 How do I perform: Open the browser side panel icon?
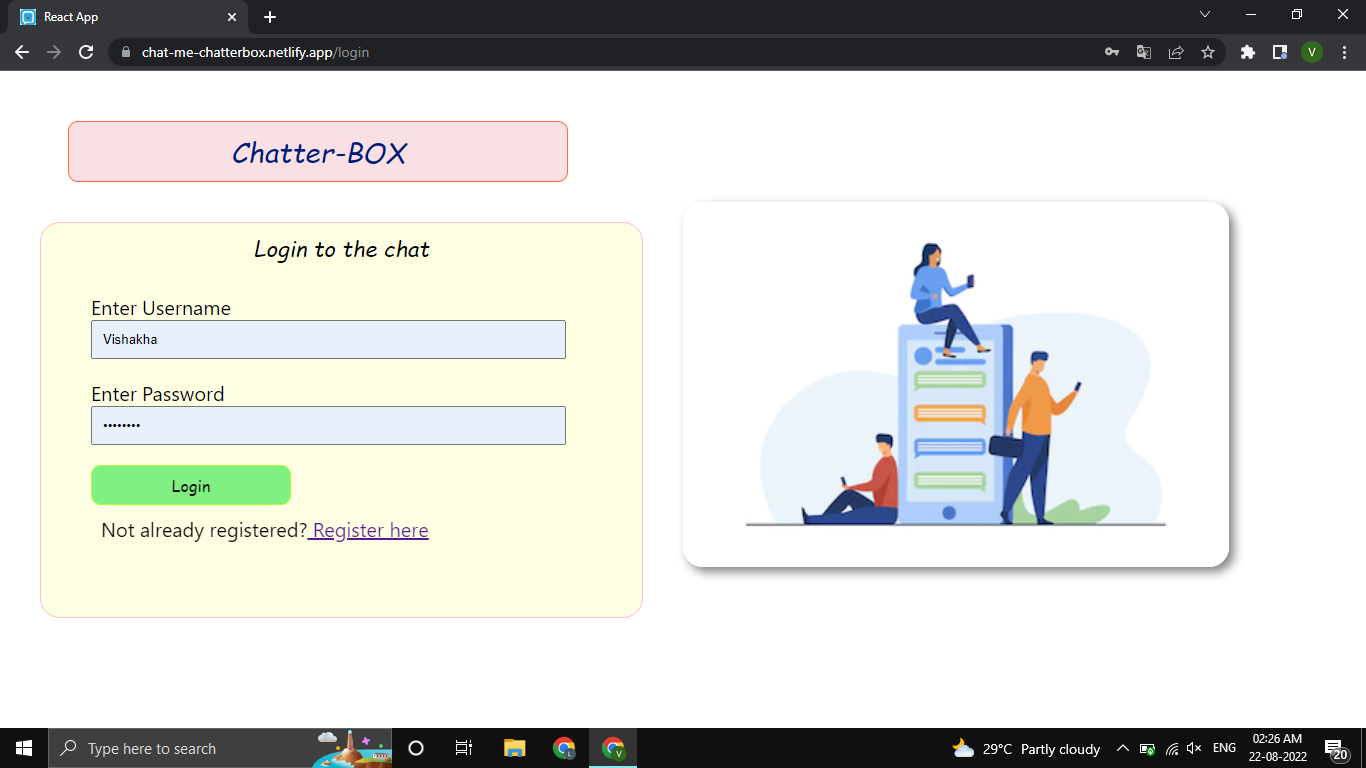[x=1280, y=51]
